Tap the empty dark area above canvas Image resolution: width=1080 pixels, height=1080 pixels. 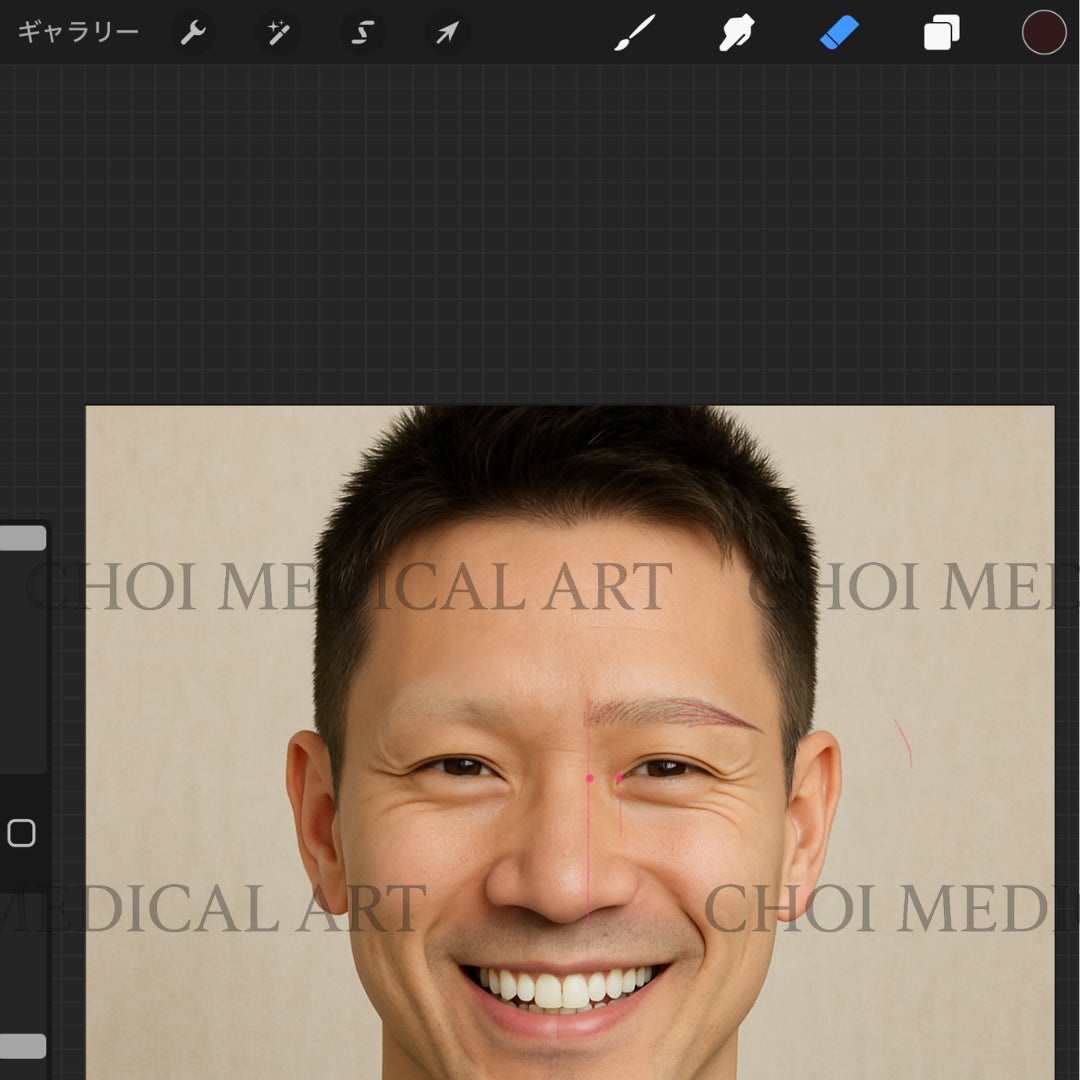pos(540,234)
